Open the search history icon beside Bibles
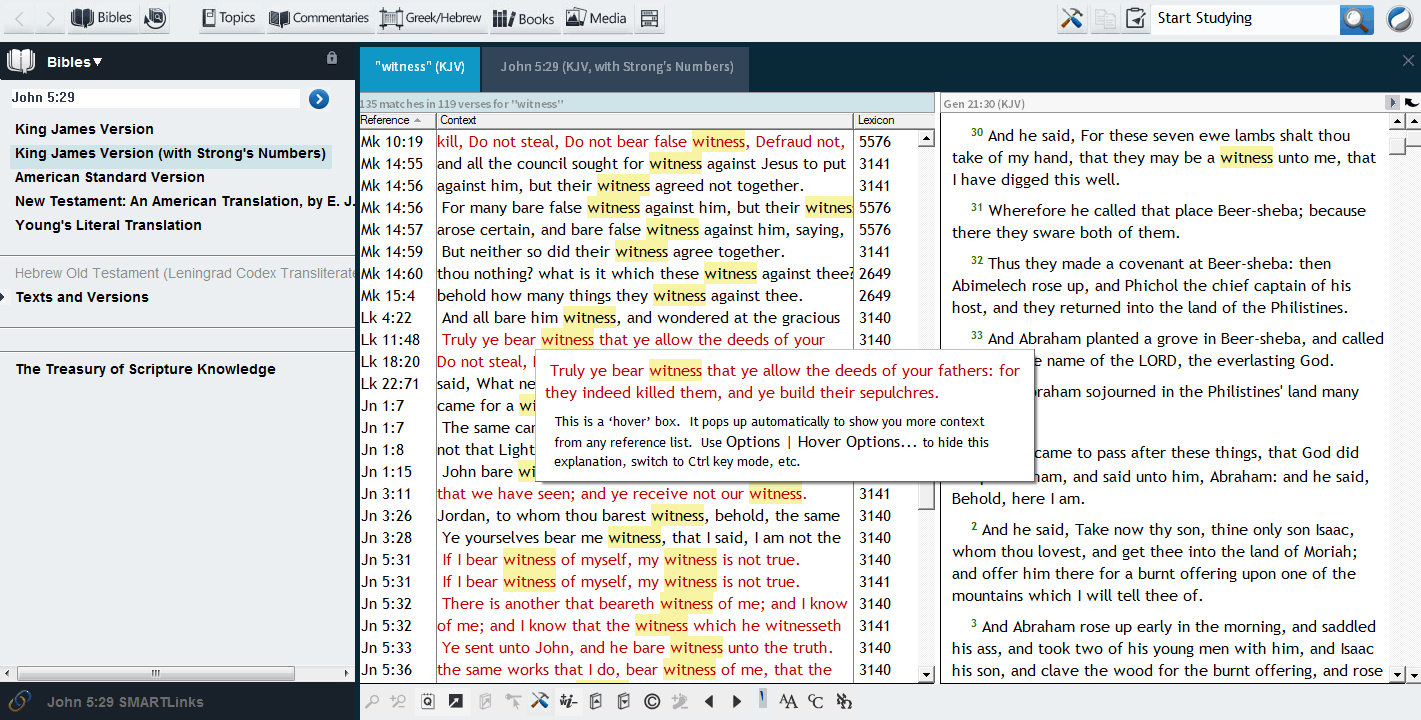The image size is (1421, 720). pos(155,18)
